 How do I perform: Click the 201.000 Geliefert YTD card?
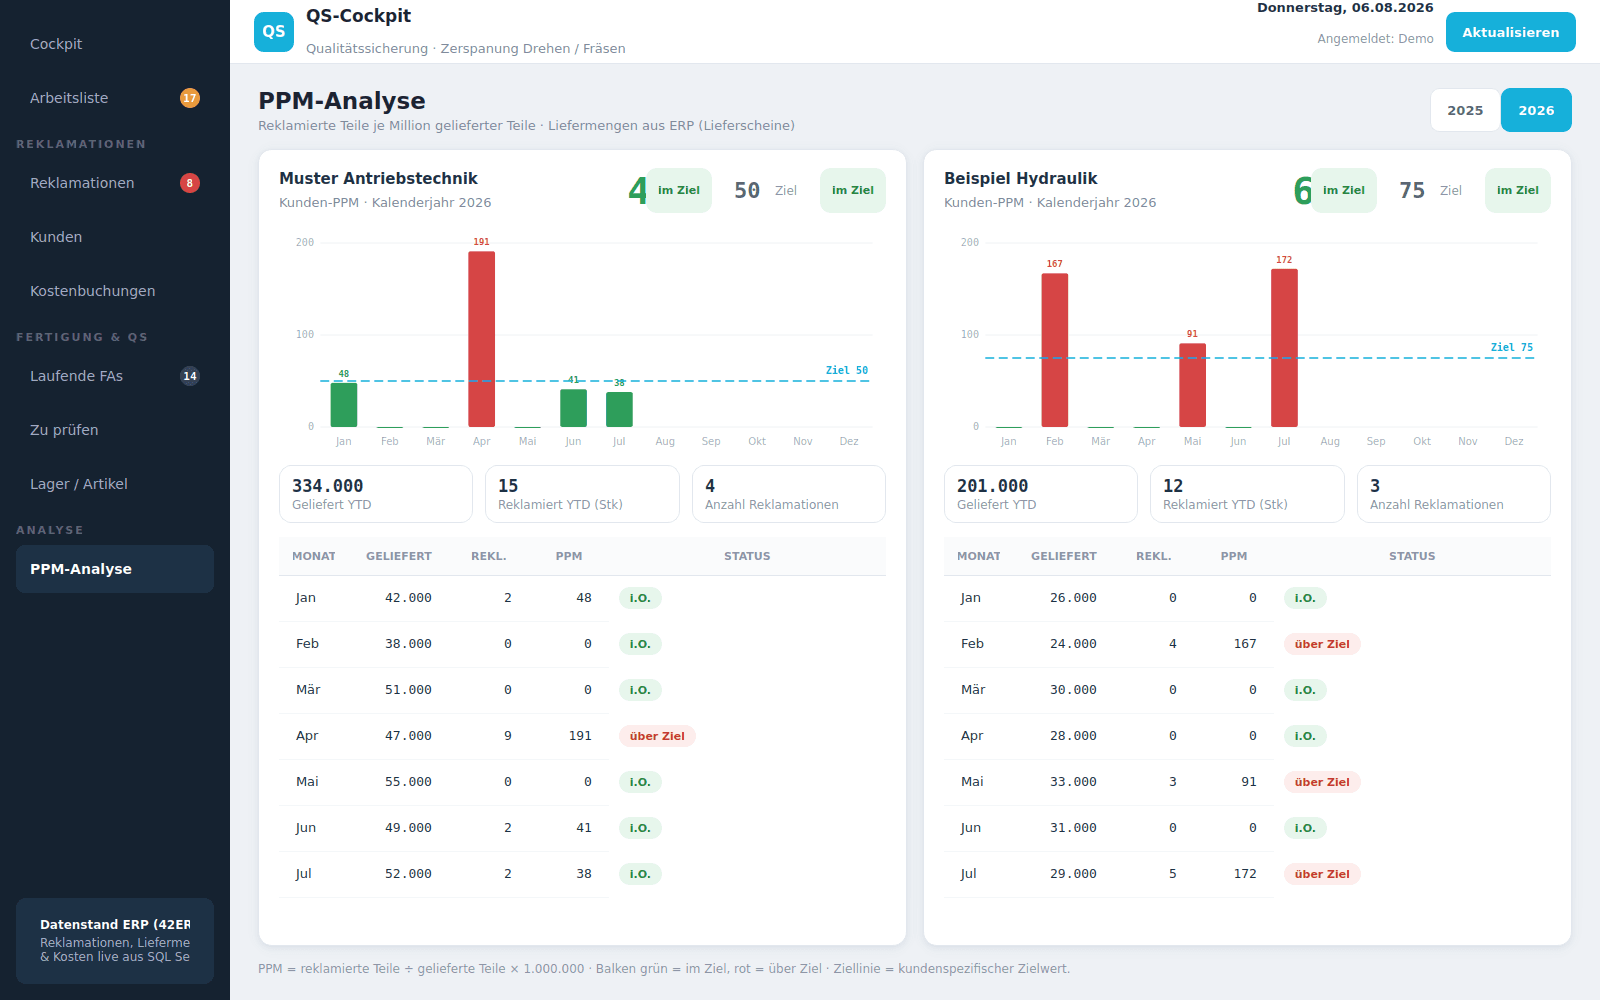click(1041, 494)
